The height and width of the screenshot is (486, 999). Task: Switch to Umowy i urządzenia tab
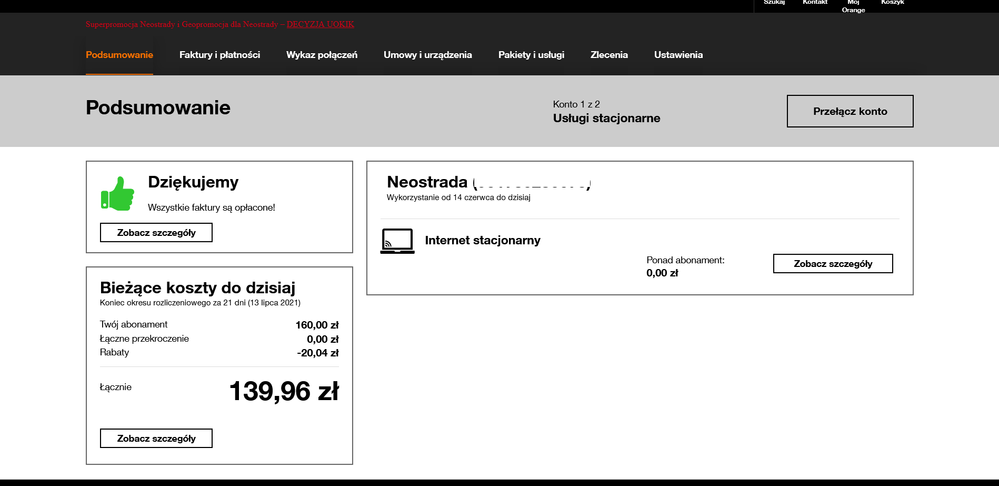[428, 55]
